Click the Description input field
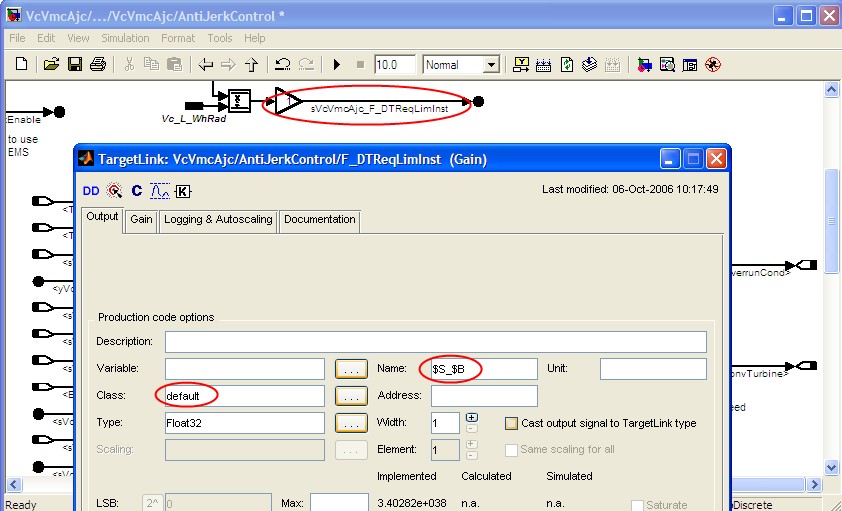The height and width of the screenshot is (511, 842). point(436,342)
